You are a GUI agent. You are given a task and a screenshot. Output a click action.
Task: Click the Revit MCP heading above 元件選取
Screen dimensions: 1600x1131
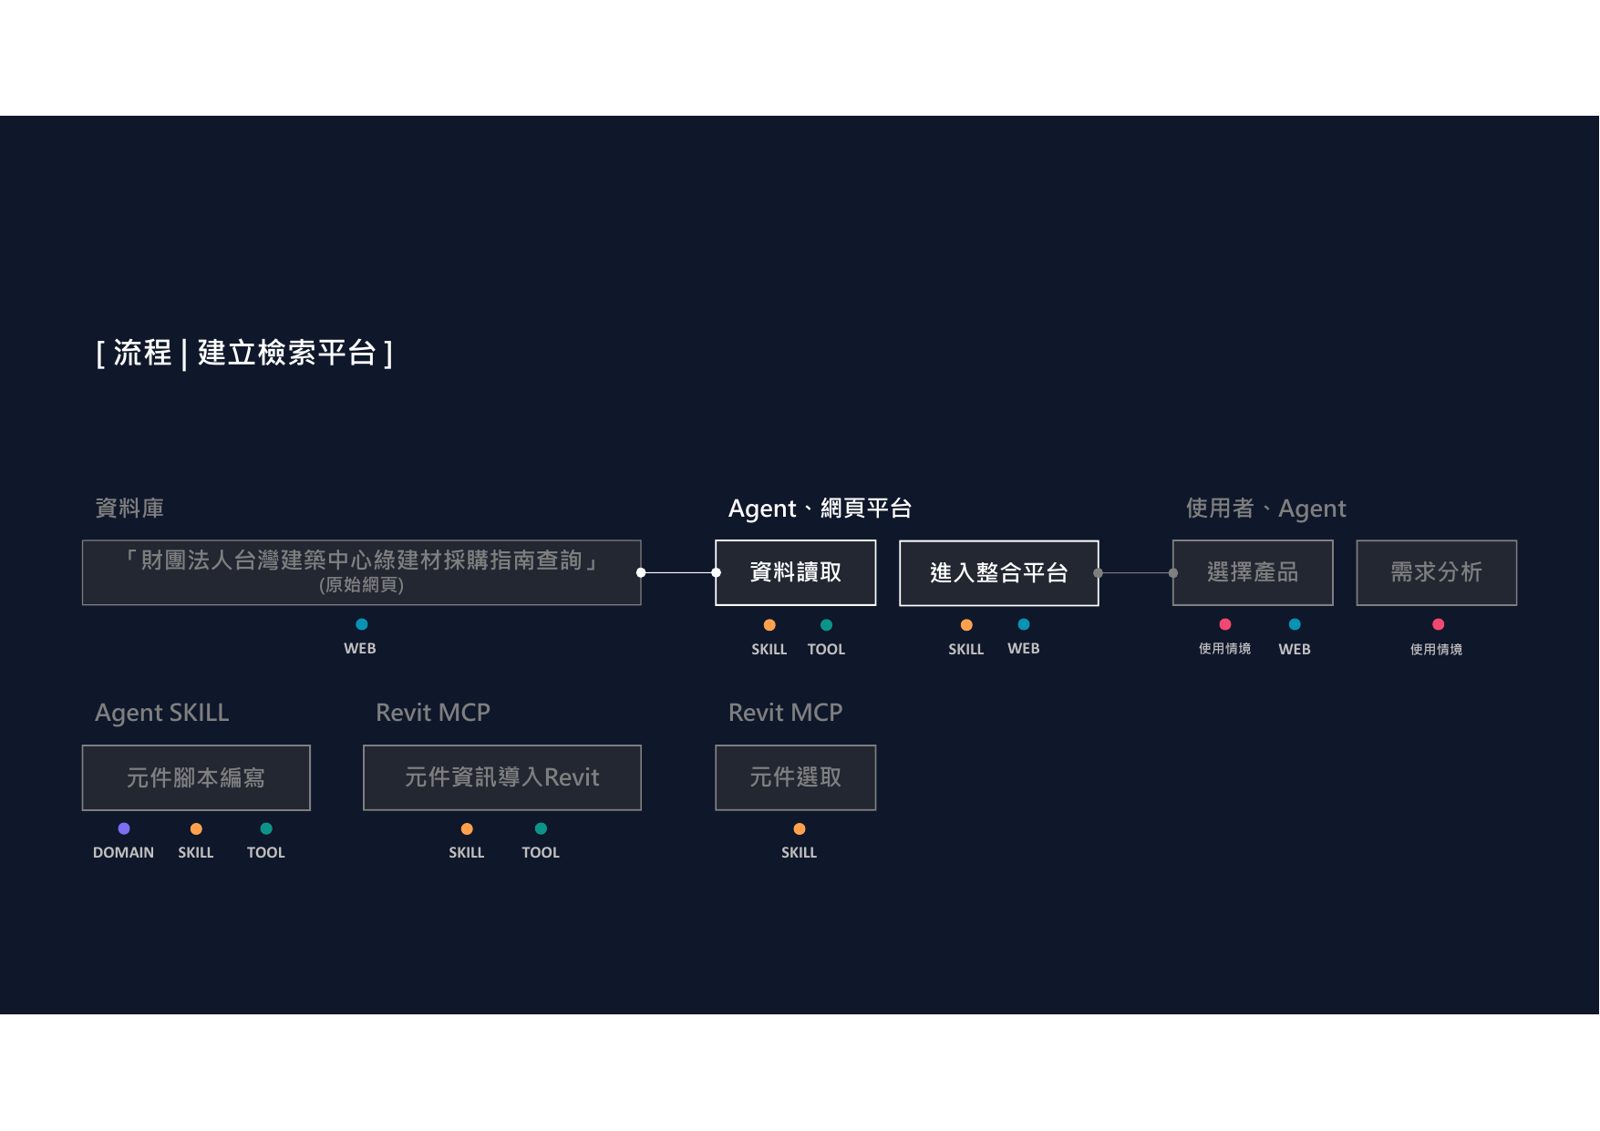click(785, 712)
